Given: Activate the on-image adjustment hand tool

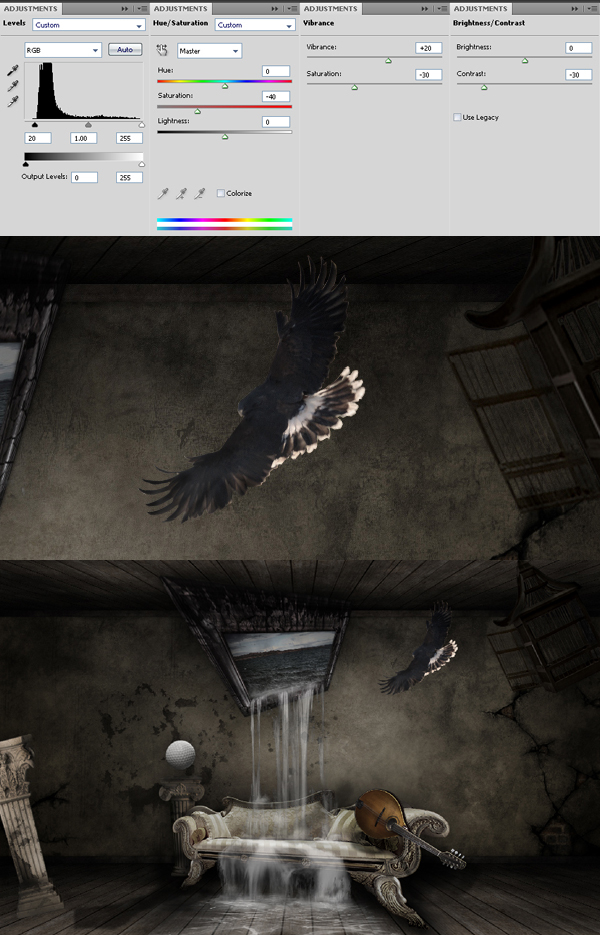Looking at the screenshot, I should (x=163, y=49).
